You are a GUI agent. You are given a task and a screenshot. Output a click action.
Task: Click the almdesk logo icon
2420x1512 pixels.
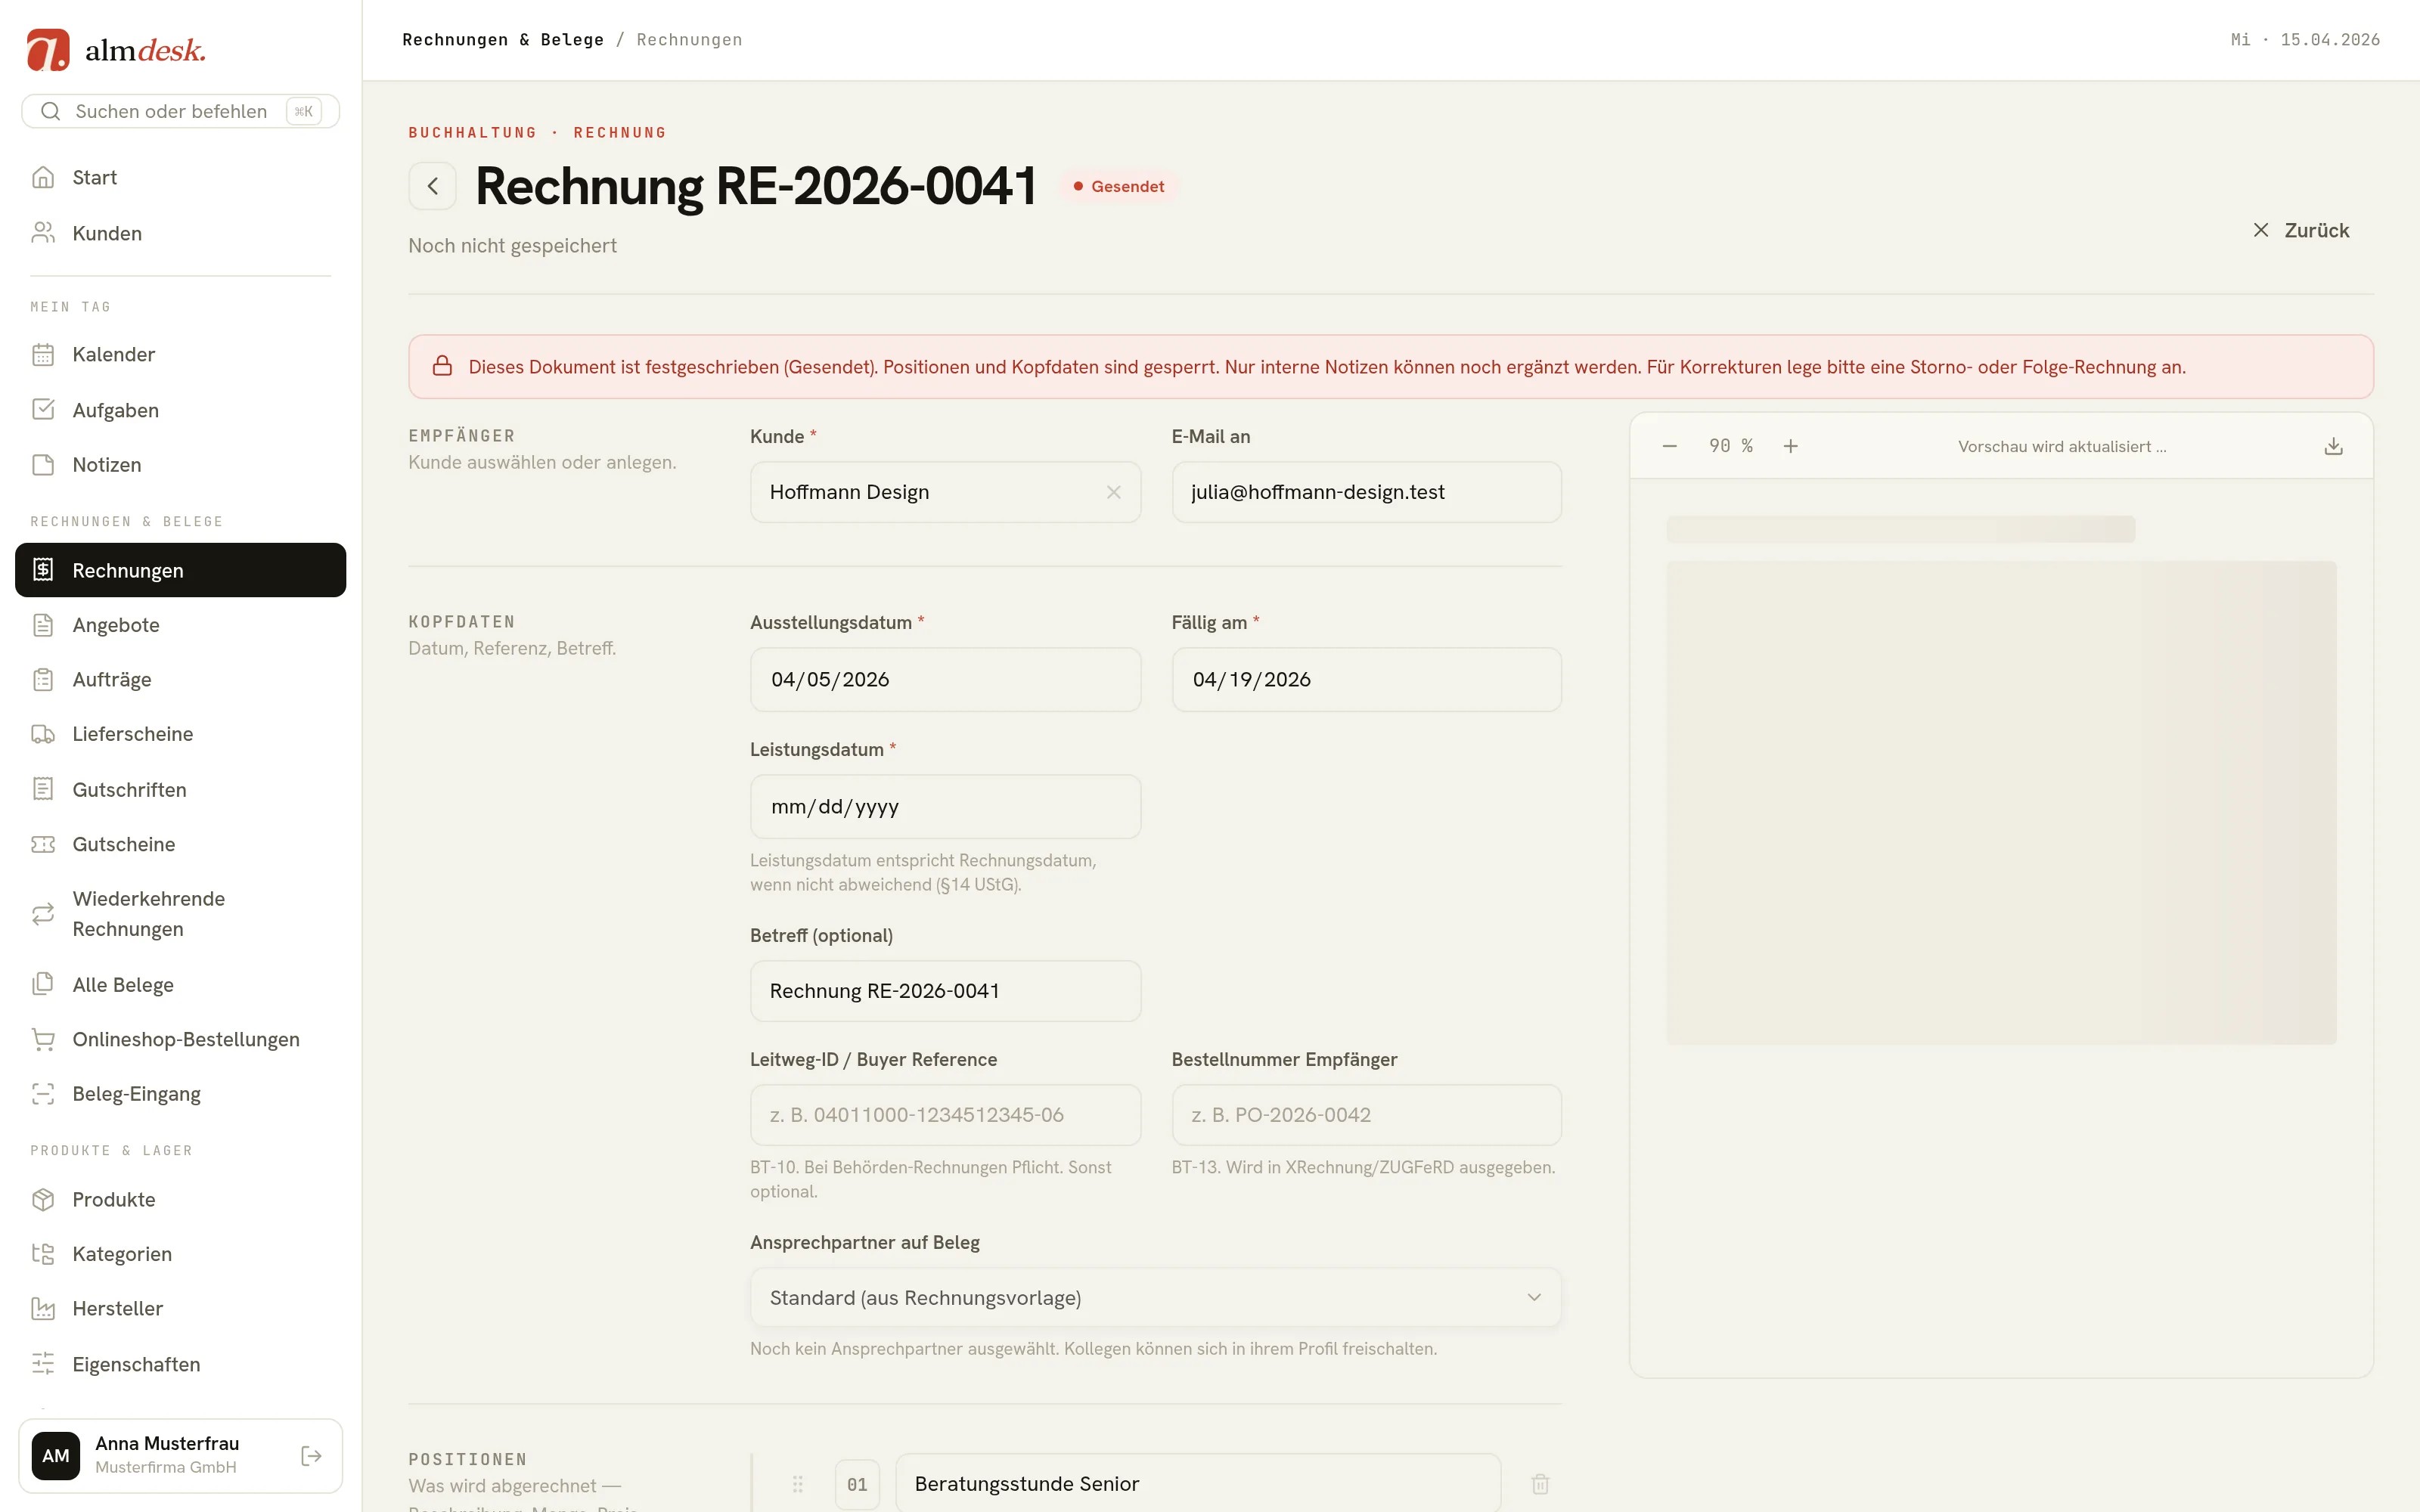48,50
